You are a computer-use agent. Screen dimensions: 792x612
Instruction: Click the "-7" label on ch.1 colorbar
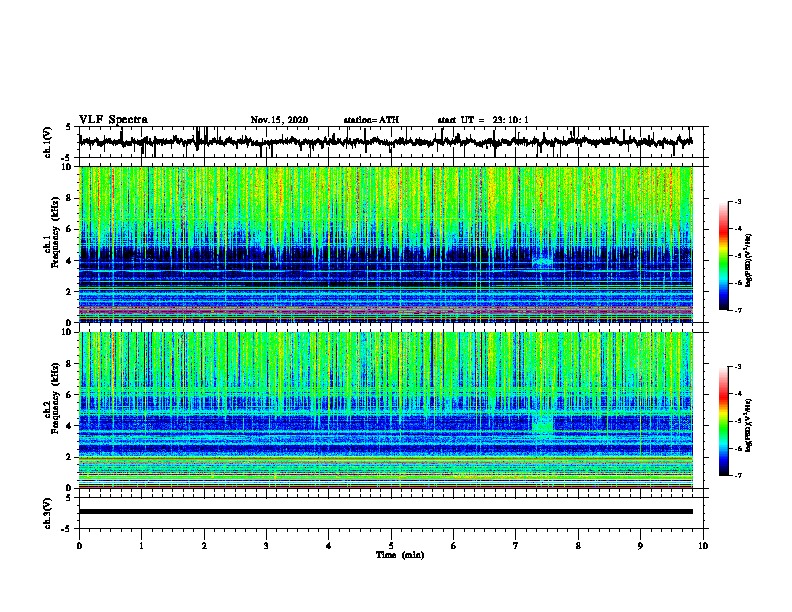click(737, 310)
